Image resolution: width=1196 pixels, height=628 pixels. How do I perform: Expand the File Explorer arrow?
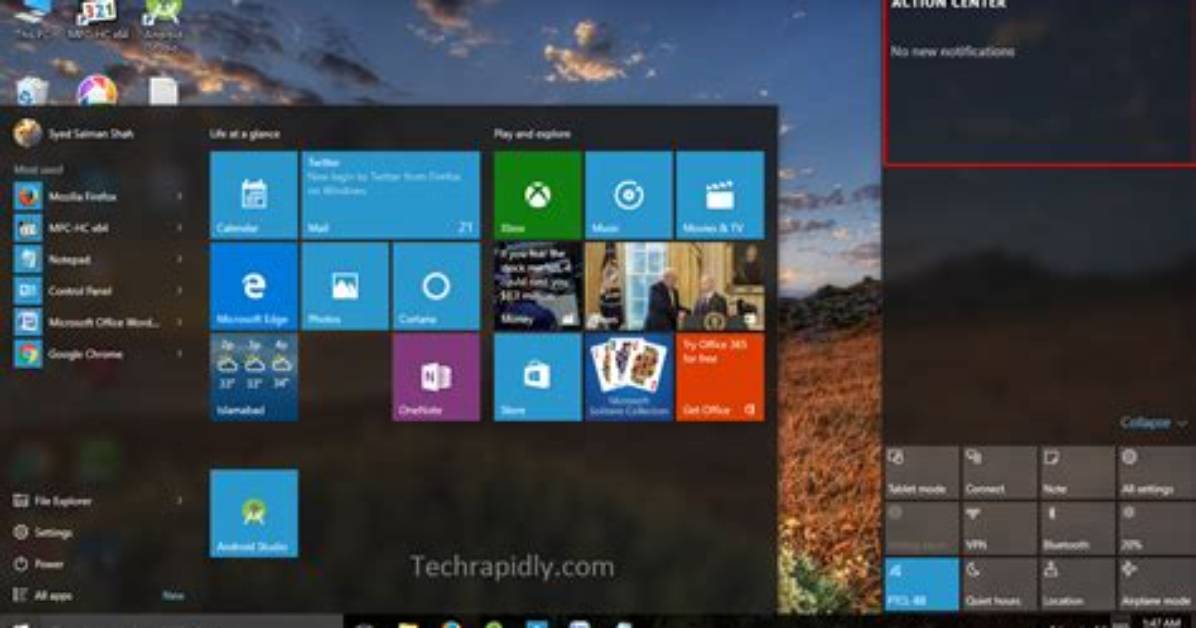180,501
